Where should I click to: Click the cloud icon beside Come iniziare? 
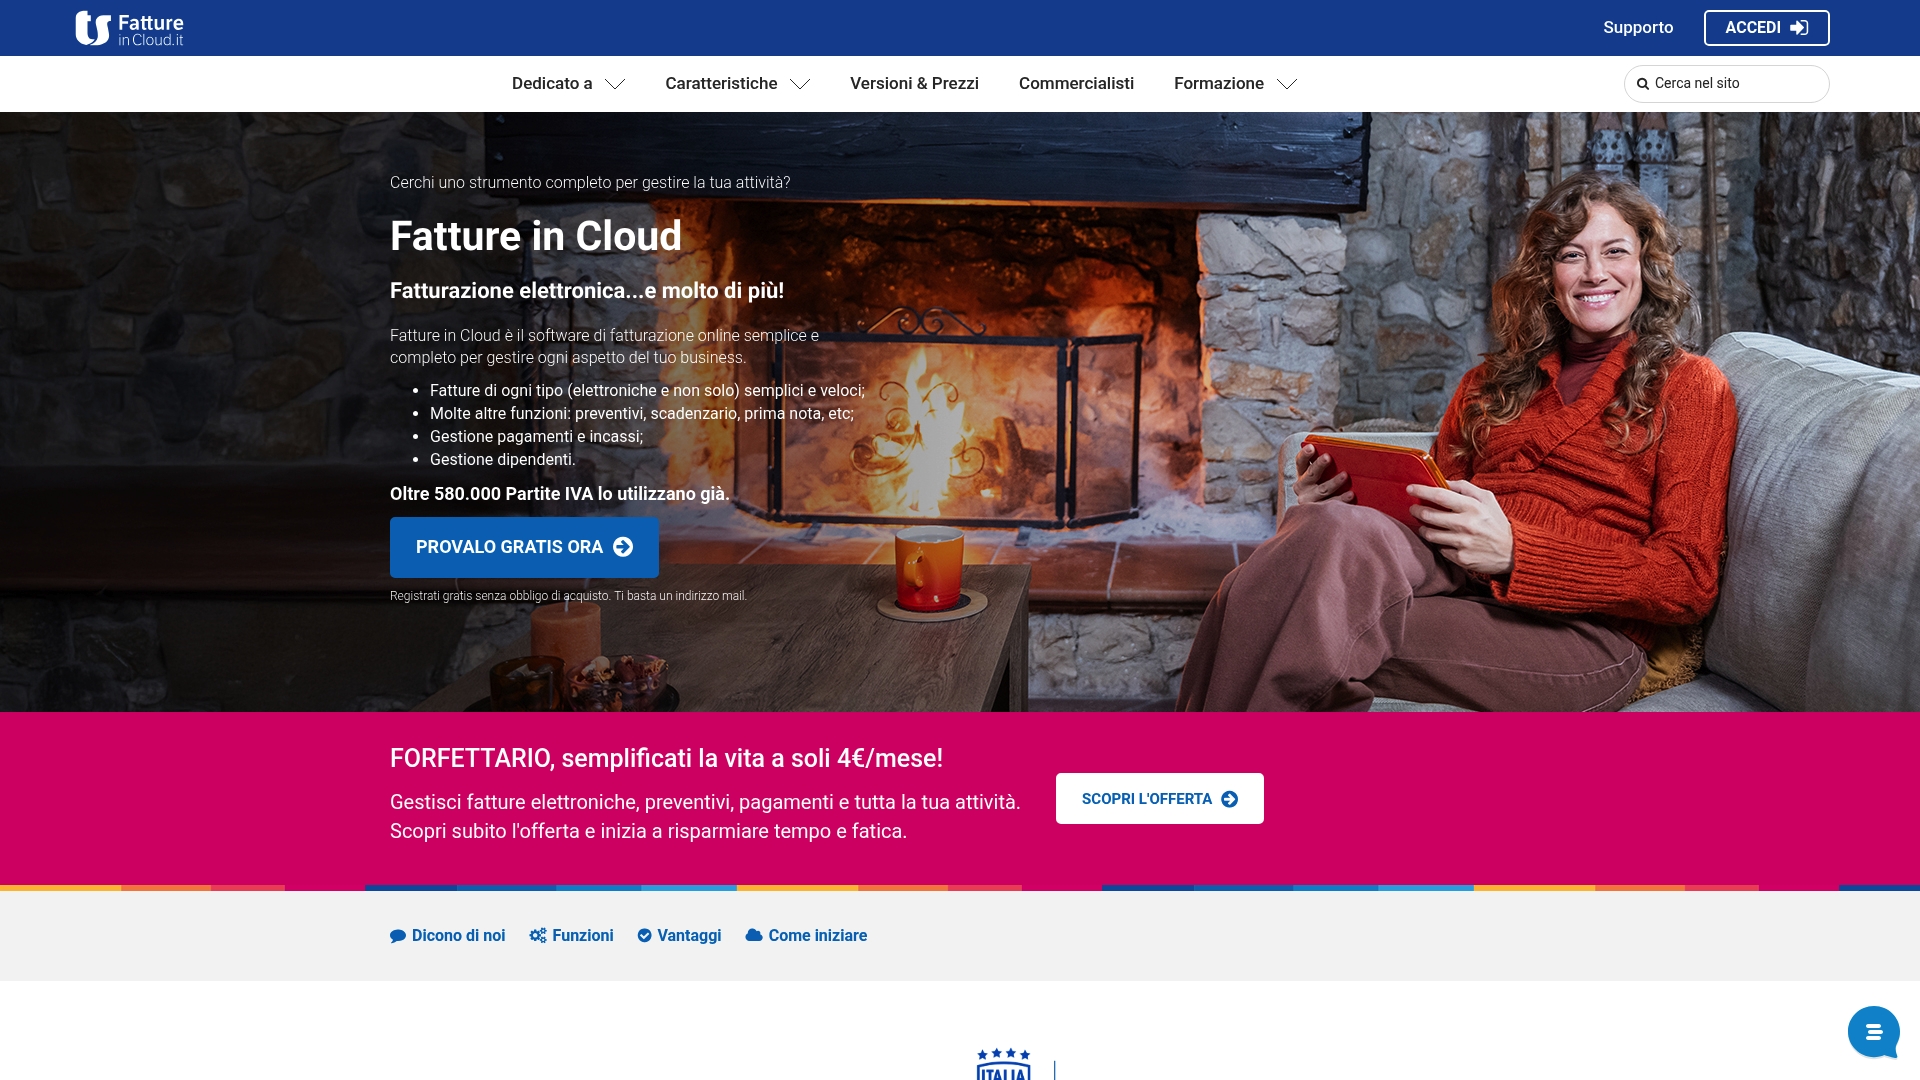coord(754,936)
